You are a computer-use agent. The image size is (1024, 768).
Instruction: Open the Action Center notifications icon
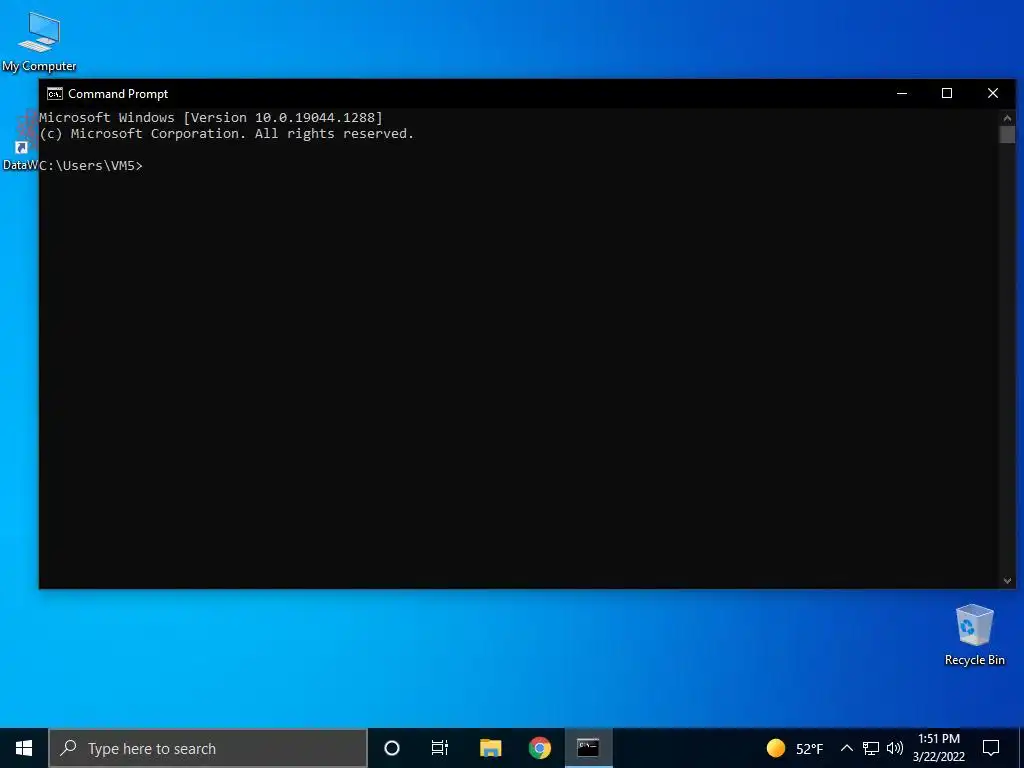(x=991, y=748)
